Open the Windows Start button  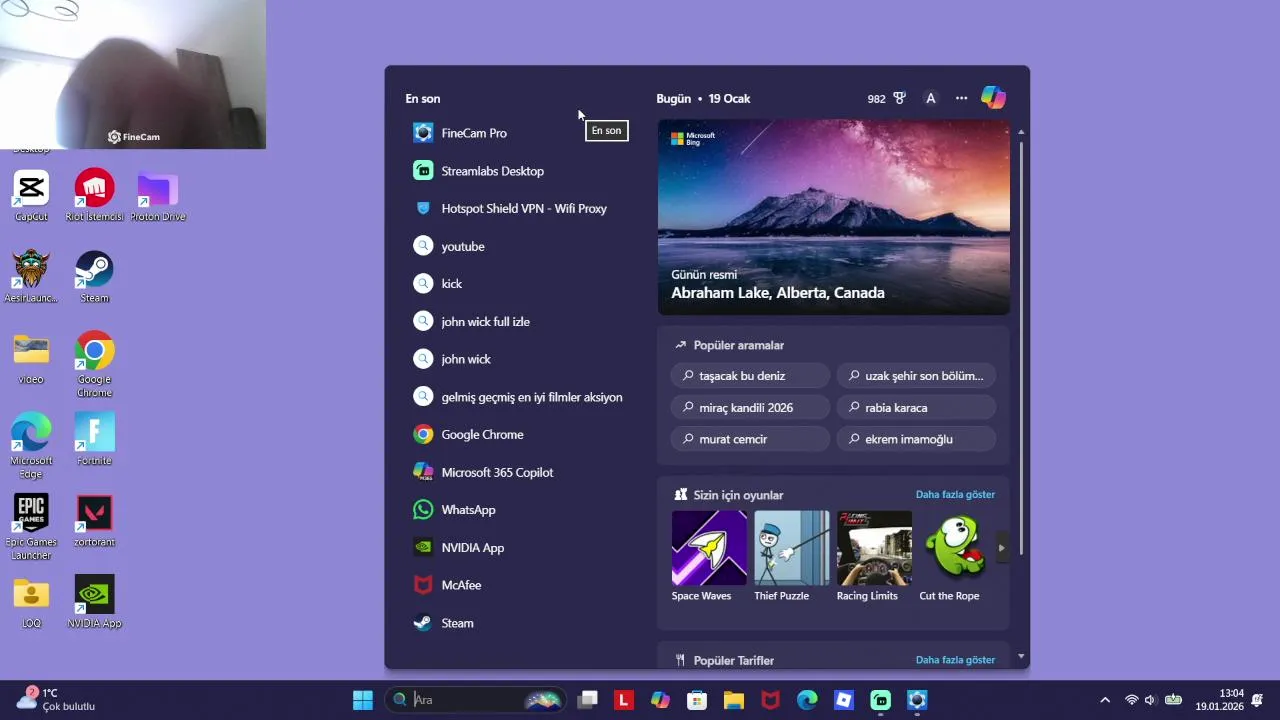[x=363, y=700]
